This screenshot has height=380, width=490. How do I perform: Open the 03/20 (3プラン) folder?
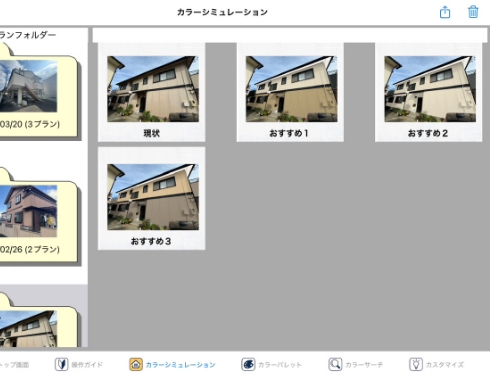[x=38, y=93]
